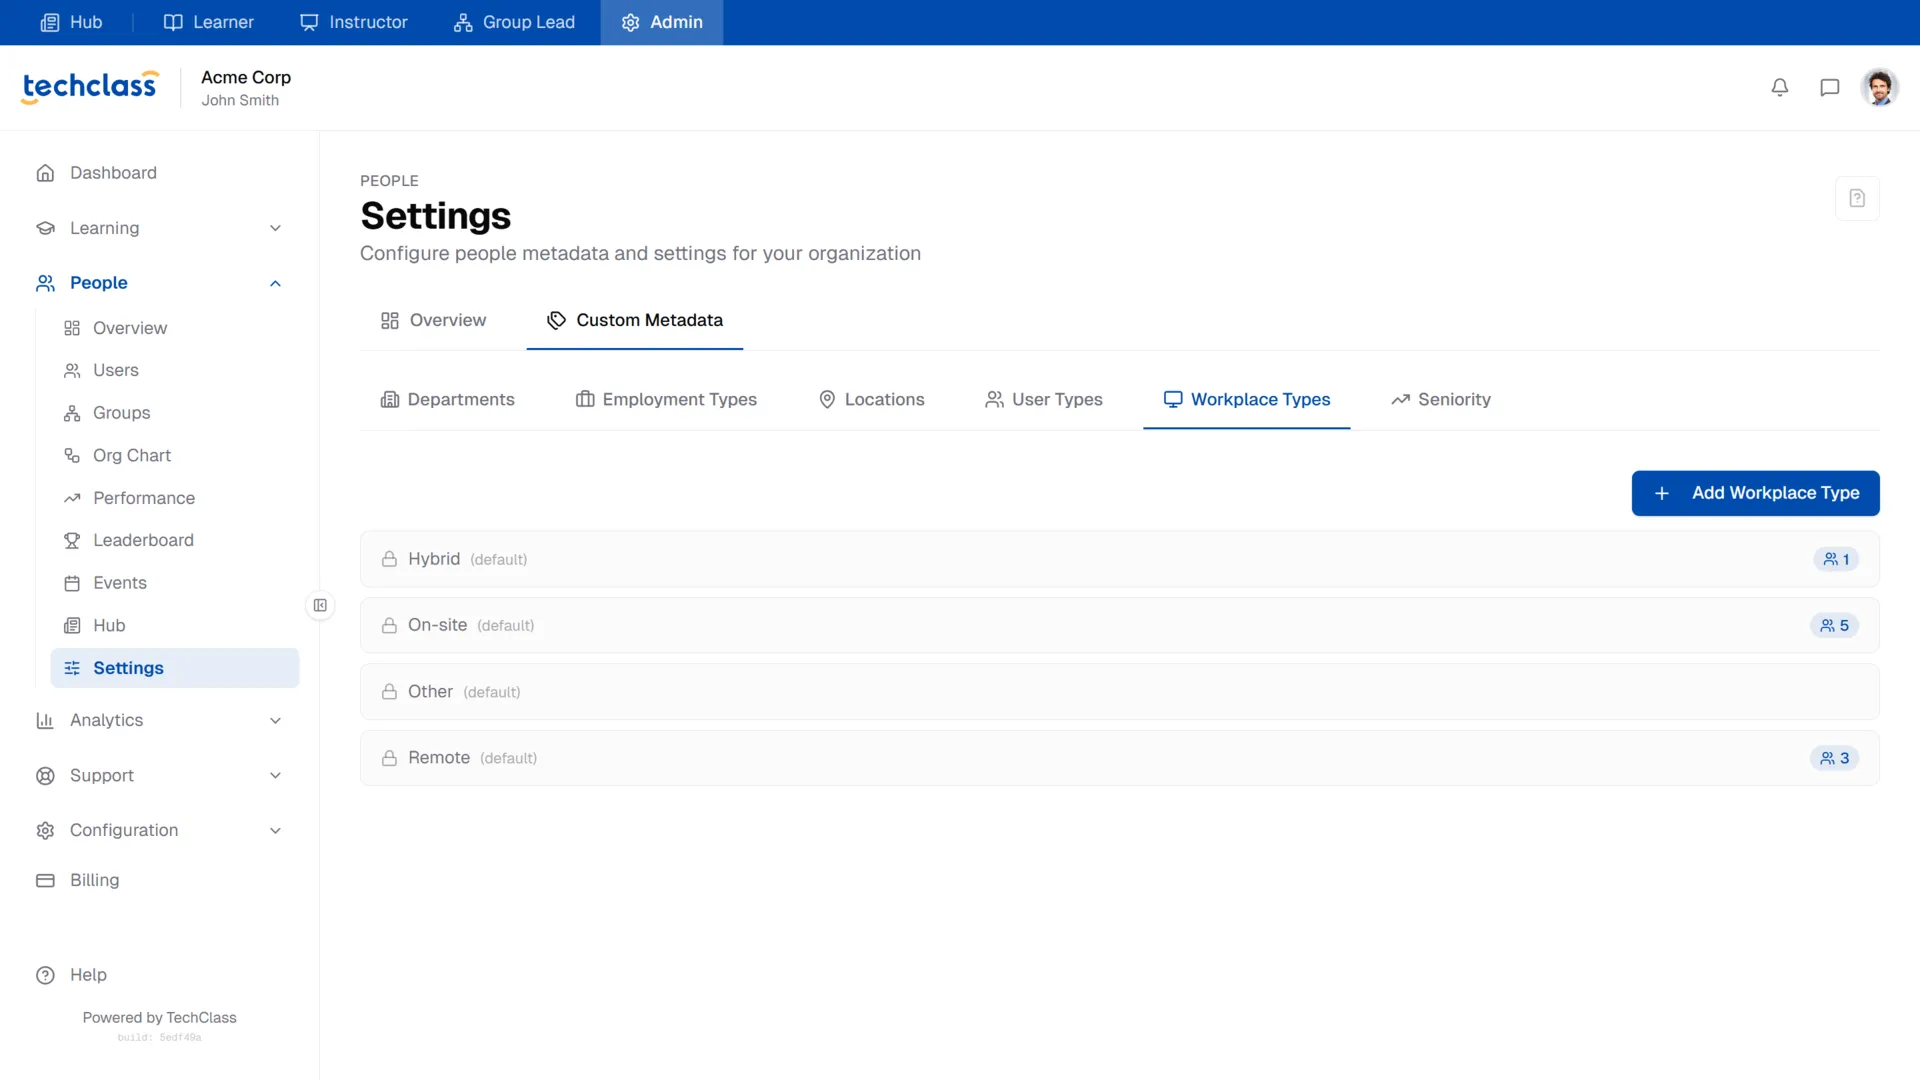
Task: Open John Smith's profile avatar
Action: click(1880, 88)
